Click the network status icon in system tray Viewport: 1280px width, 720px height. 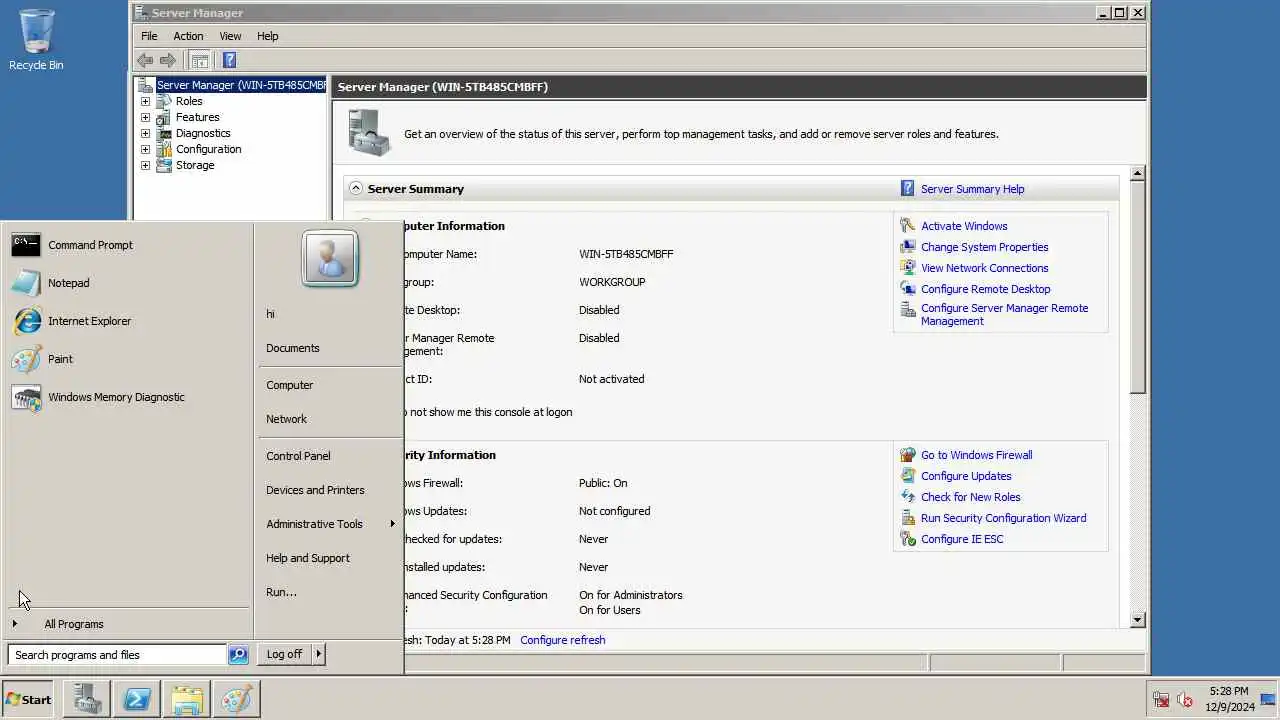click(1161, 700)
